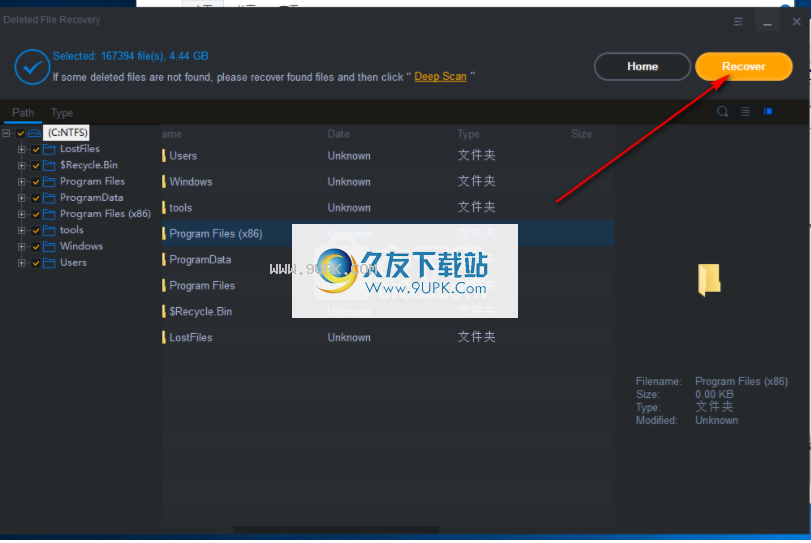
Task: Select the tools row in file list
Action: (x=388, y=207)
